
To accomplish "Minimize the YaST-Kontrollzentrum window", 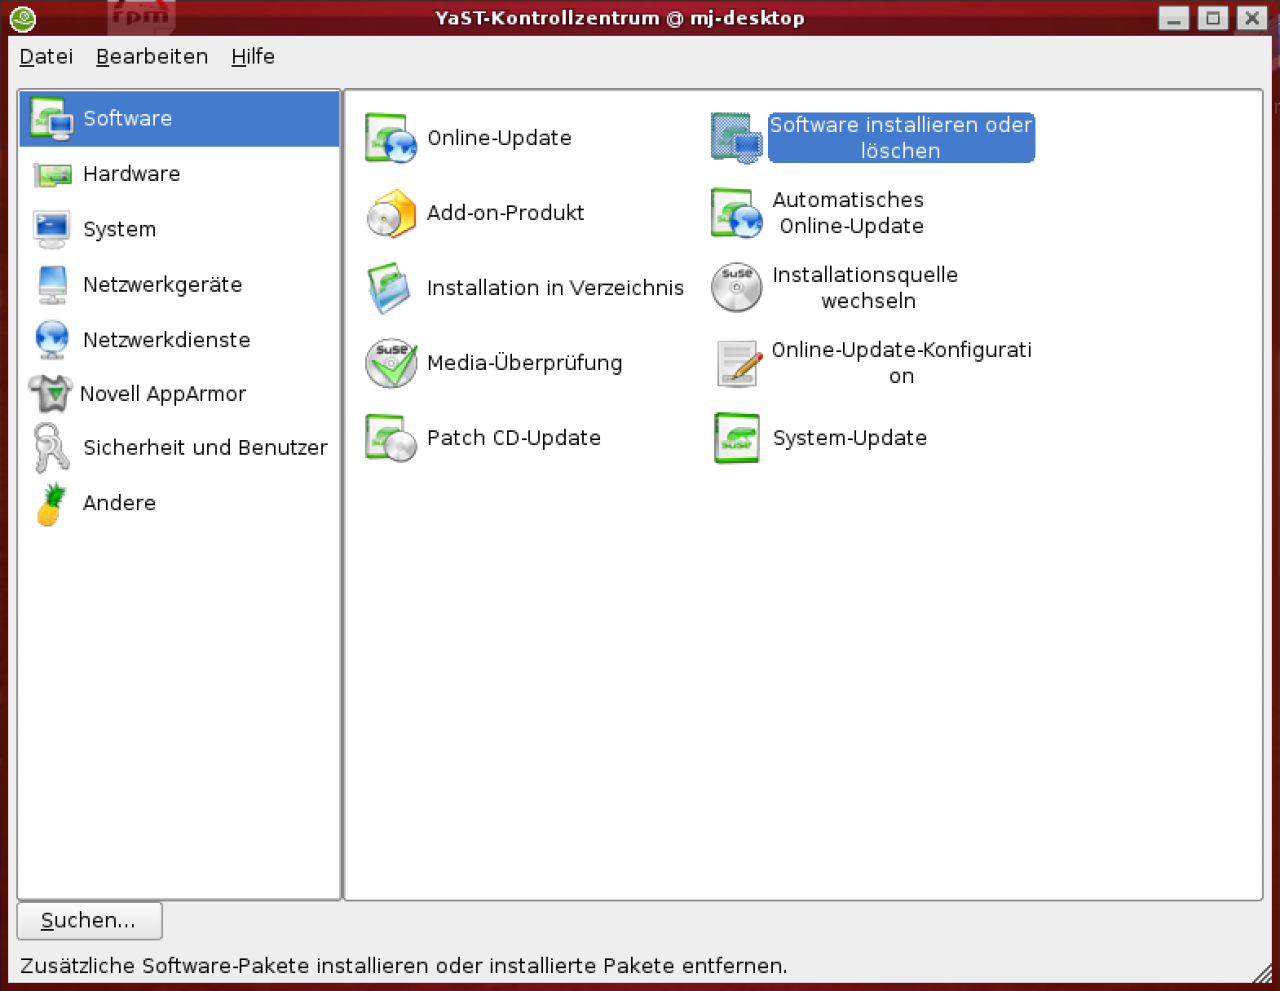I will (1174, 18).
